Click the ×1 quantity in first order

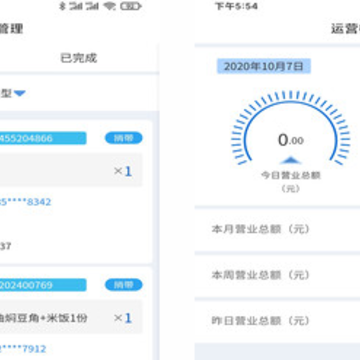[x=123, y=171]
